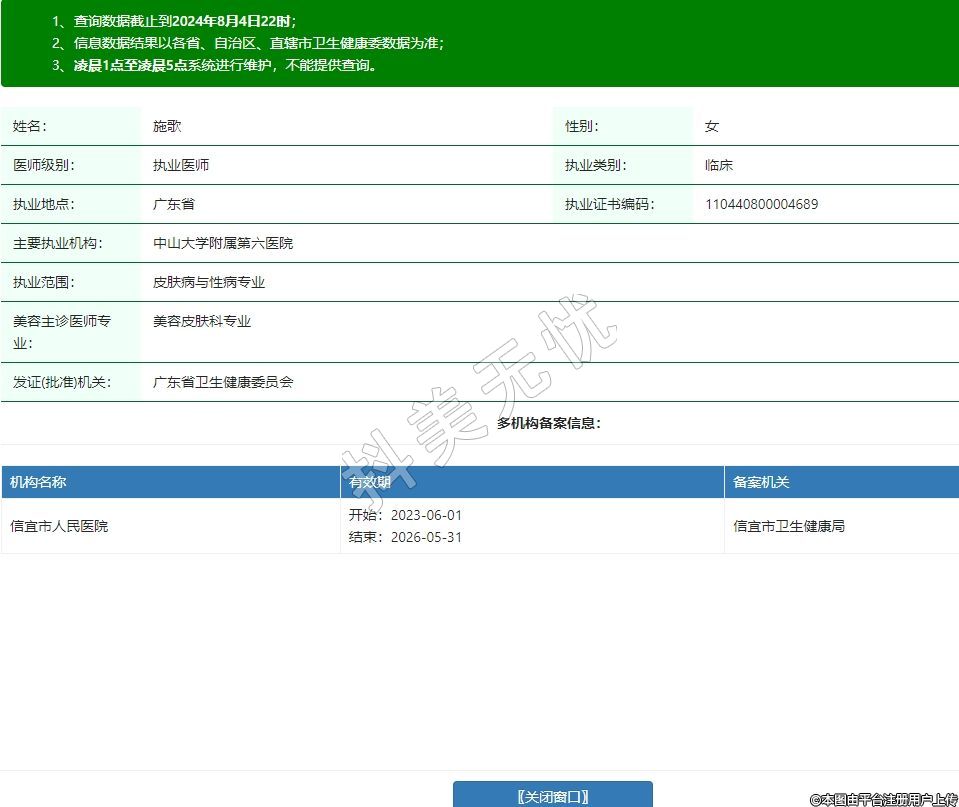Select the 信宜市卫生健康局 table cell
Viewport: 959px width, 807px height.
789,526
